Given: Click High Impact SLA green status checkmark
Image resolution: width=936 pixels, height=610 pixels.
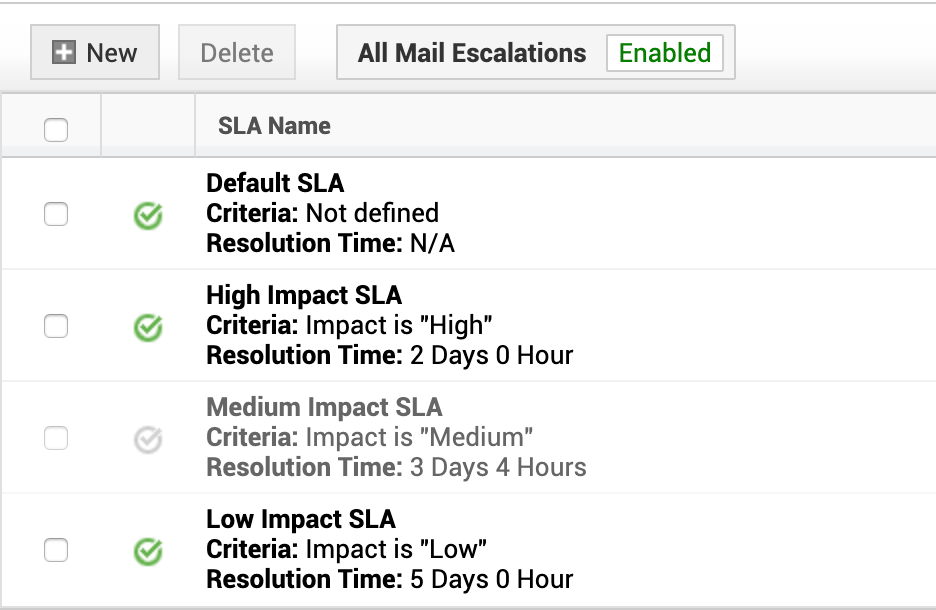Looking at the screenshot, I should [148, 327].
